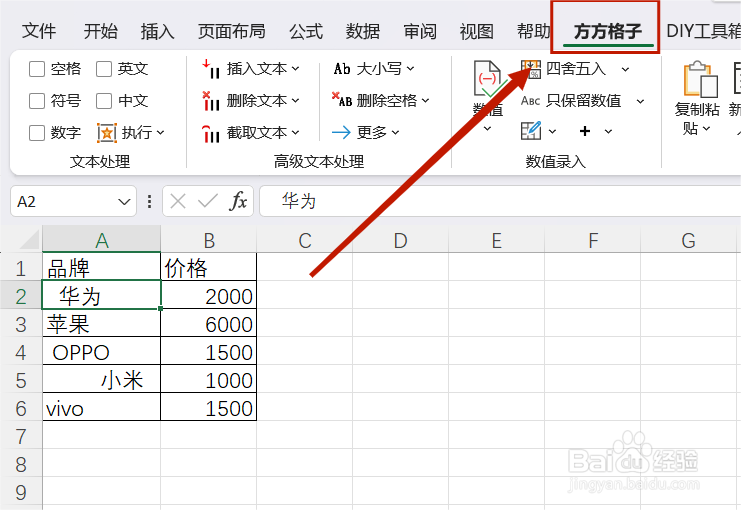Click the formula bar cancel X icon
This screenshot has height=510, width=741.
point(178,201)
